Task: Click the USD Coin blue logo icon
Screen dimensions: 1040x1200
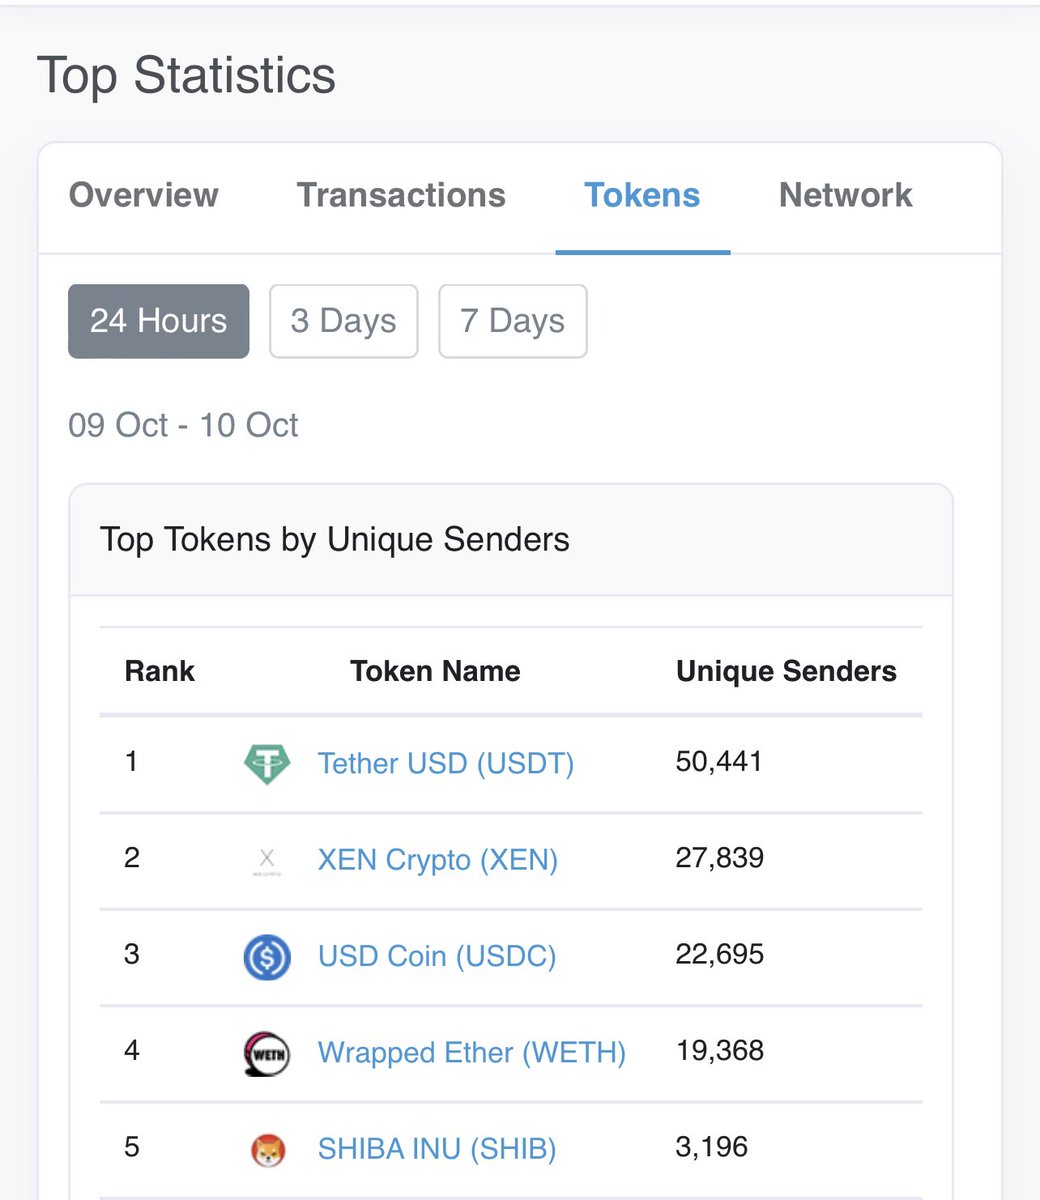Action: click(267, 956)
